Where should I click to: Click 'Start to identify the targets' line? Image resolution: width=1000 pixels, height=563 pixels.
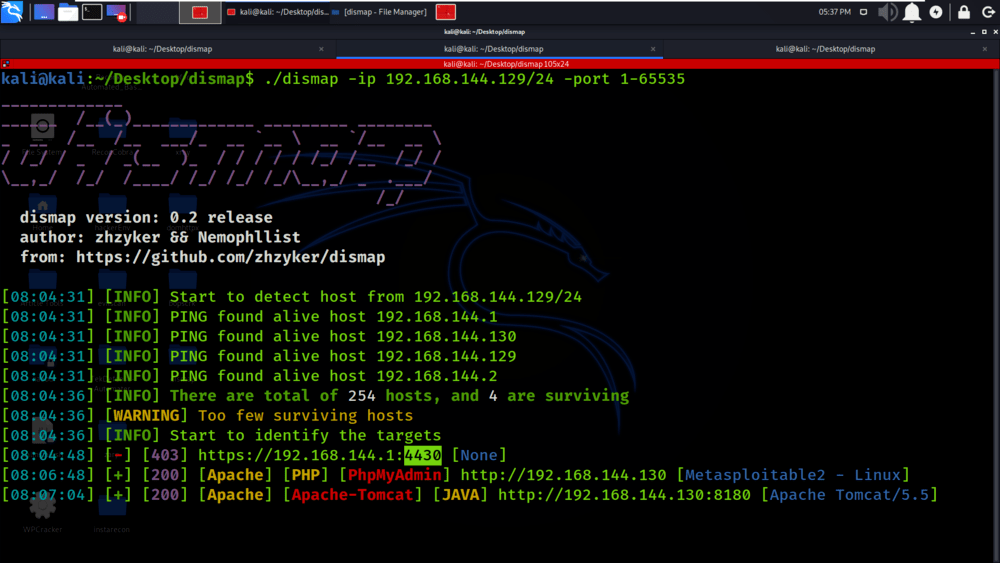(221, 435)
